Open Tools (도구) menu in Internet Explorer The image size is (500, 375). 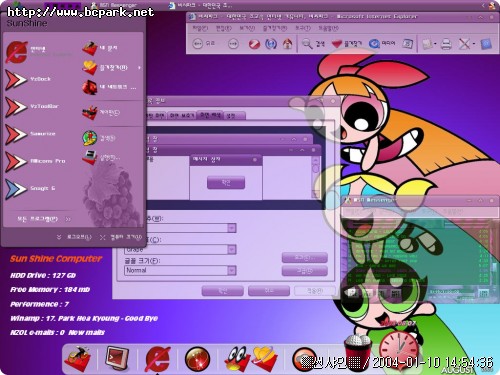tap(303, 28)
